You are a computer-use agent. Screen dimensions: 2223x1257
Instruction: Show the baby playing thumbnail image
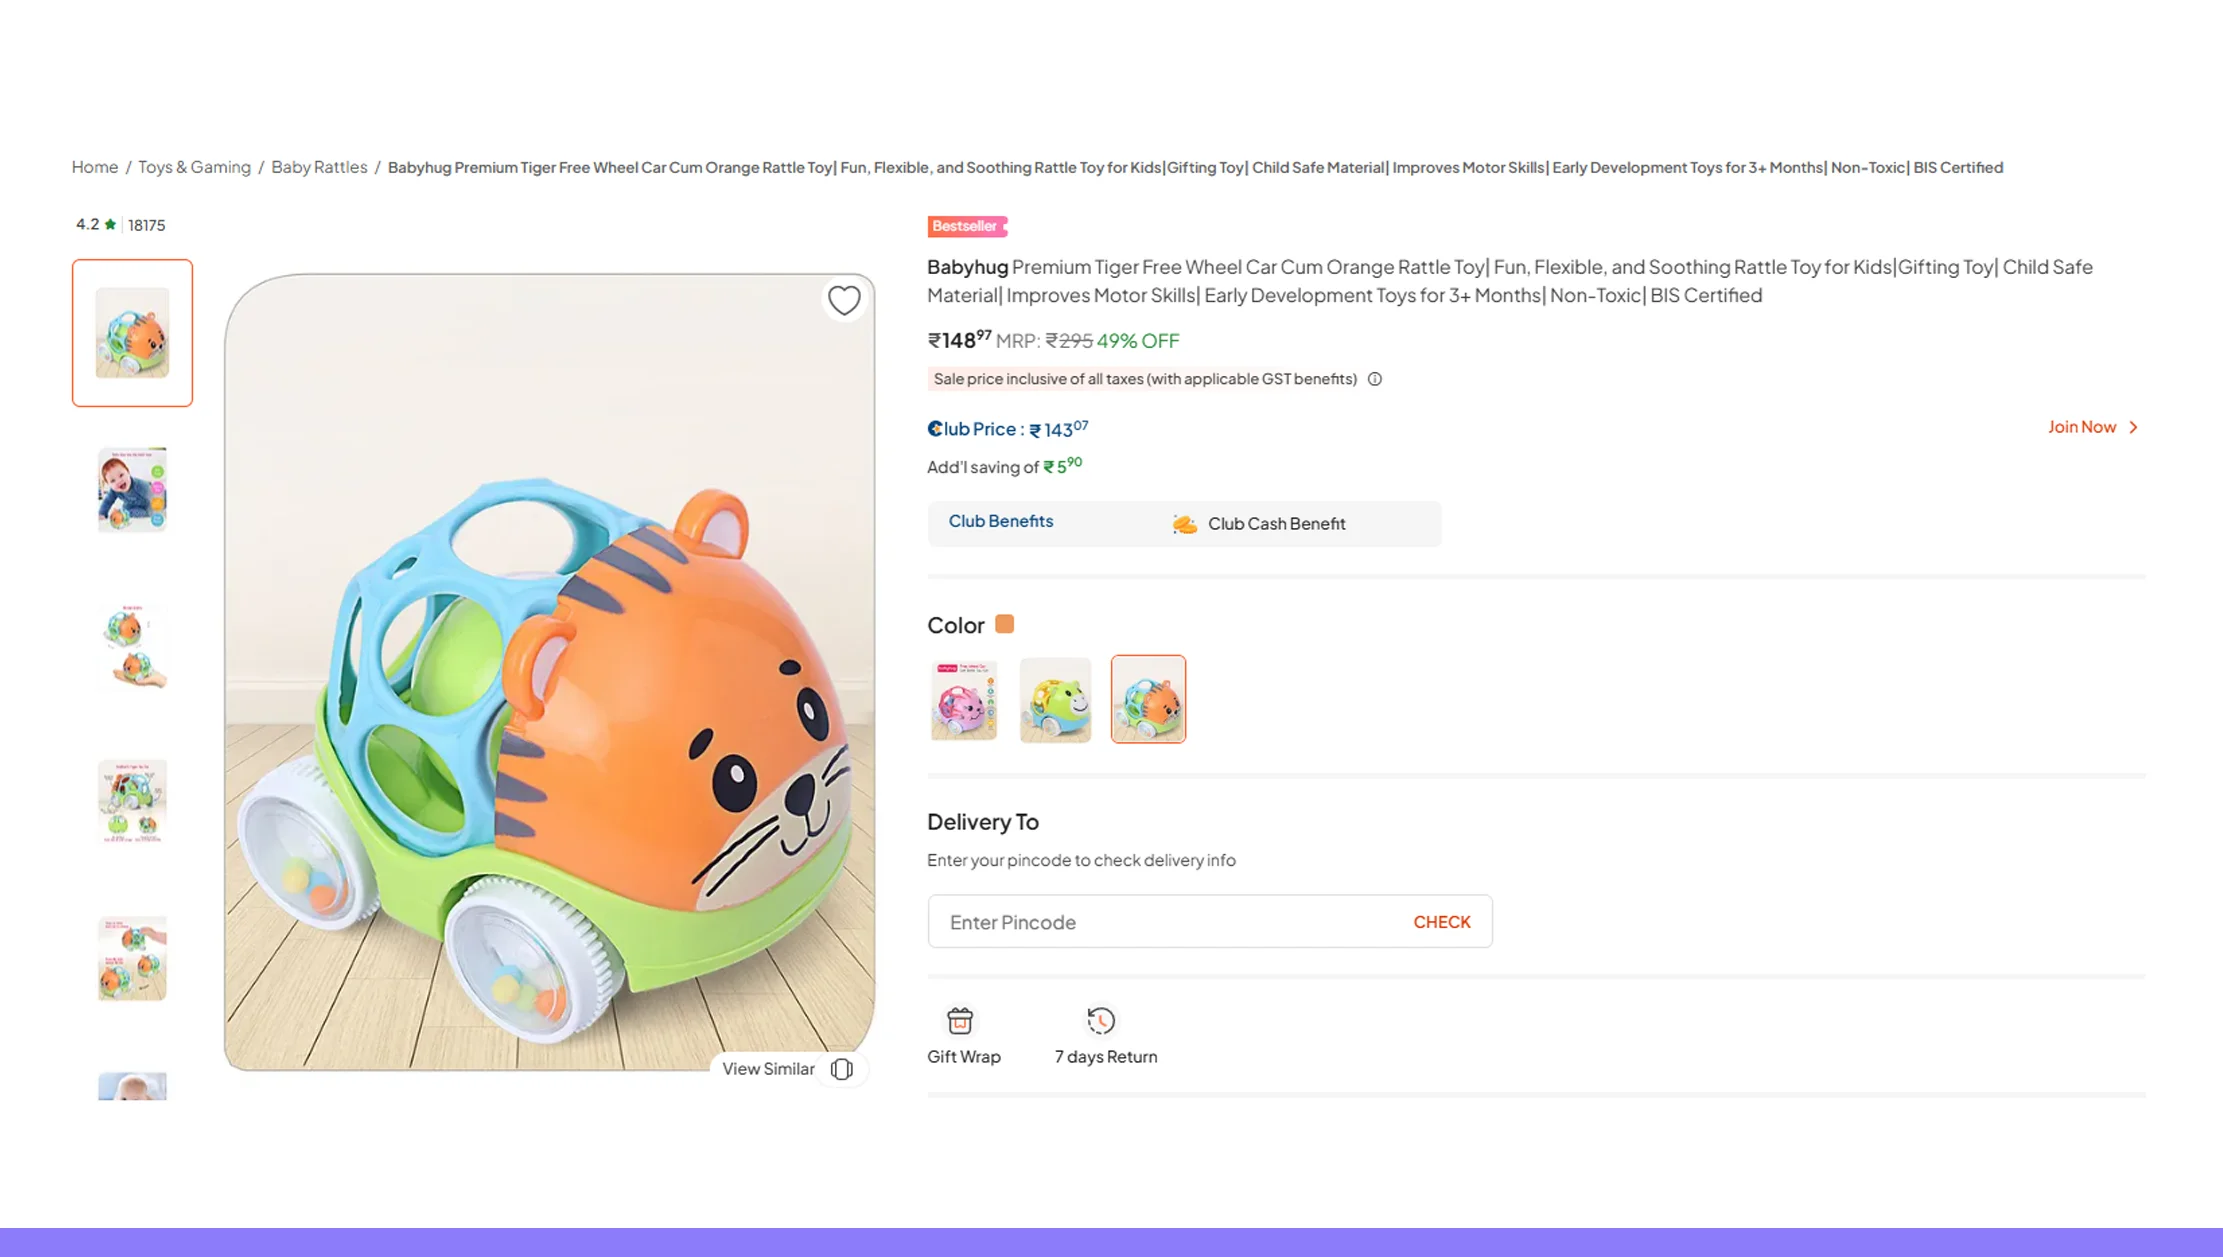tap(132, 490)
